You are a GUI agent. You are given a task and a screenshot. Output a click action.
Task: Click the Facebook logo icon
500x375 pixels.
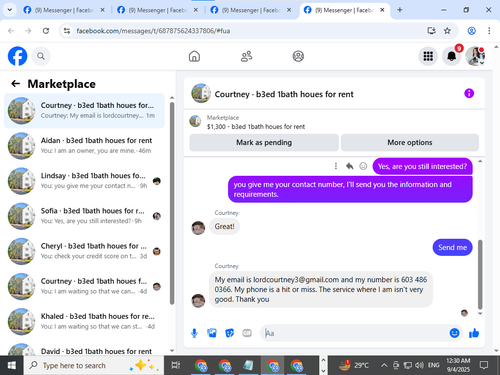click(x=17, y=56)
